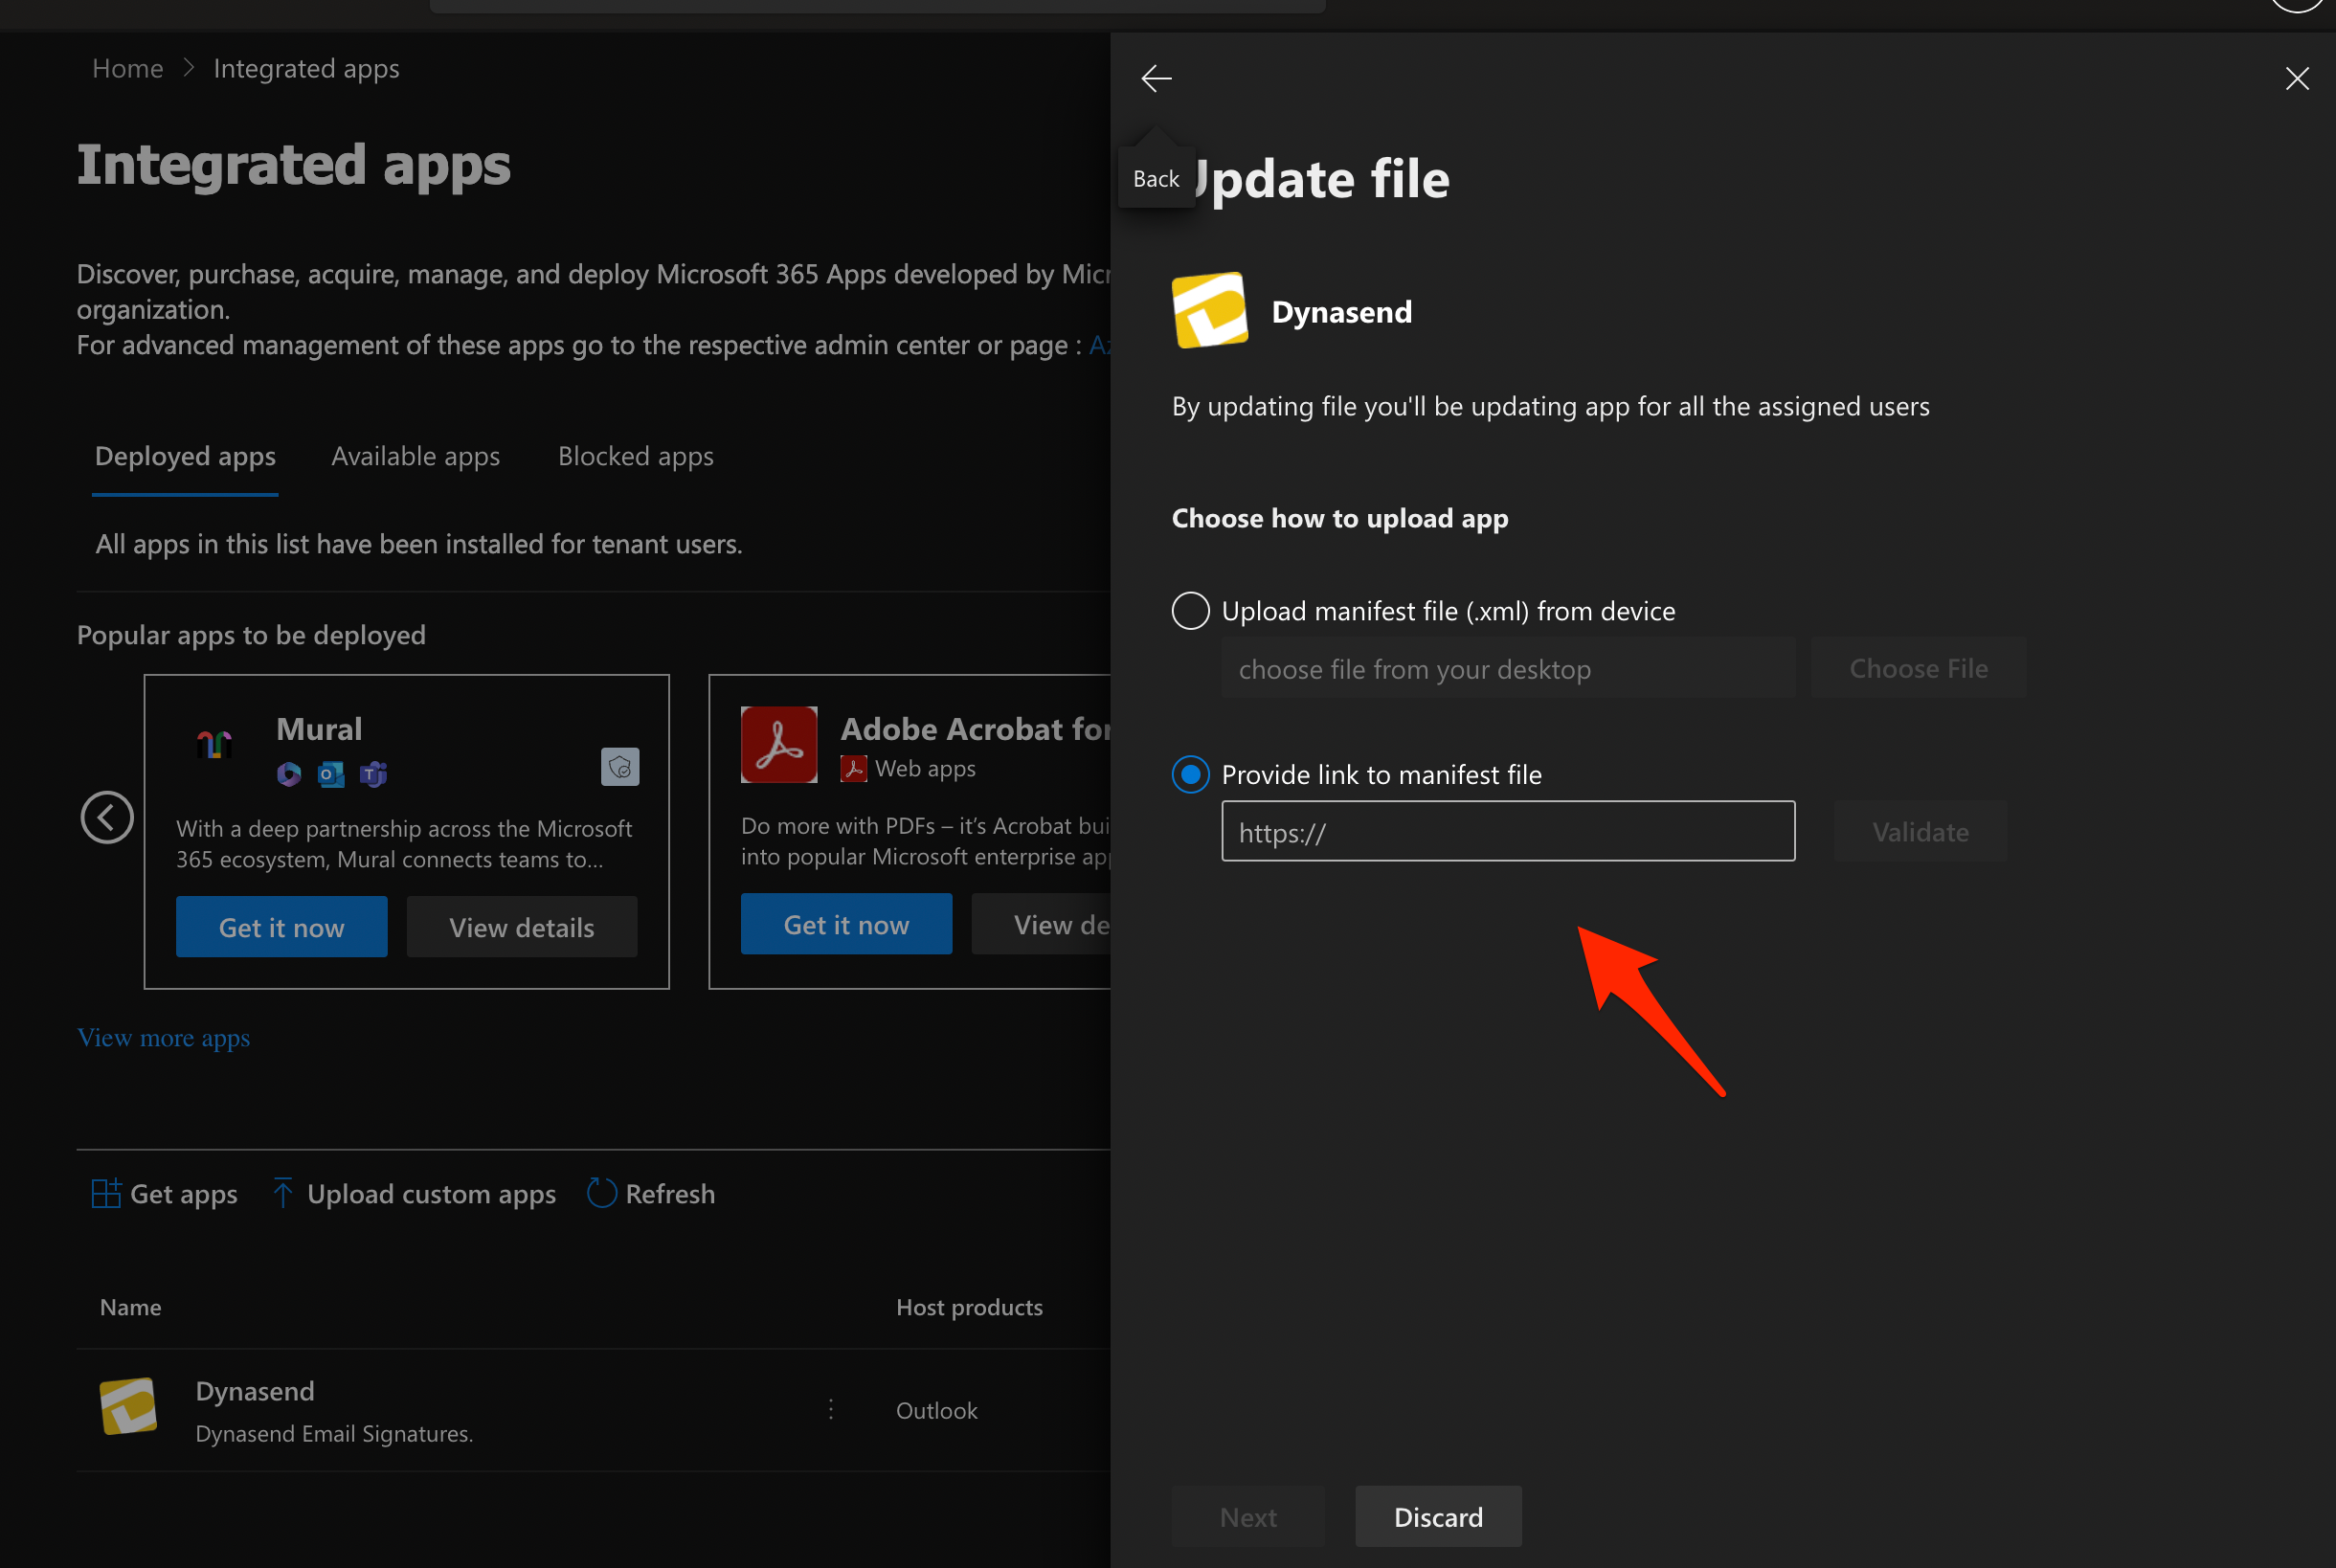Select Provide link to manifest file option
Viewport: 2336px width, 1568px height.
tap(1190, 774)
